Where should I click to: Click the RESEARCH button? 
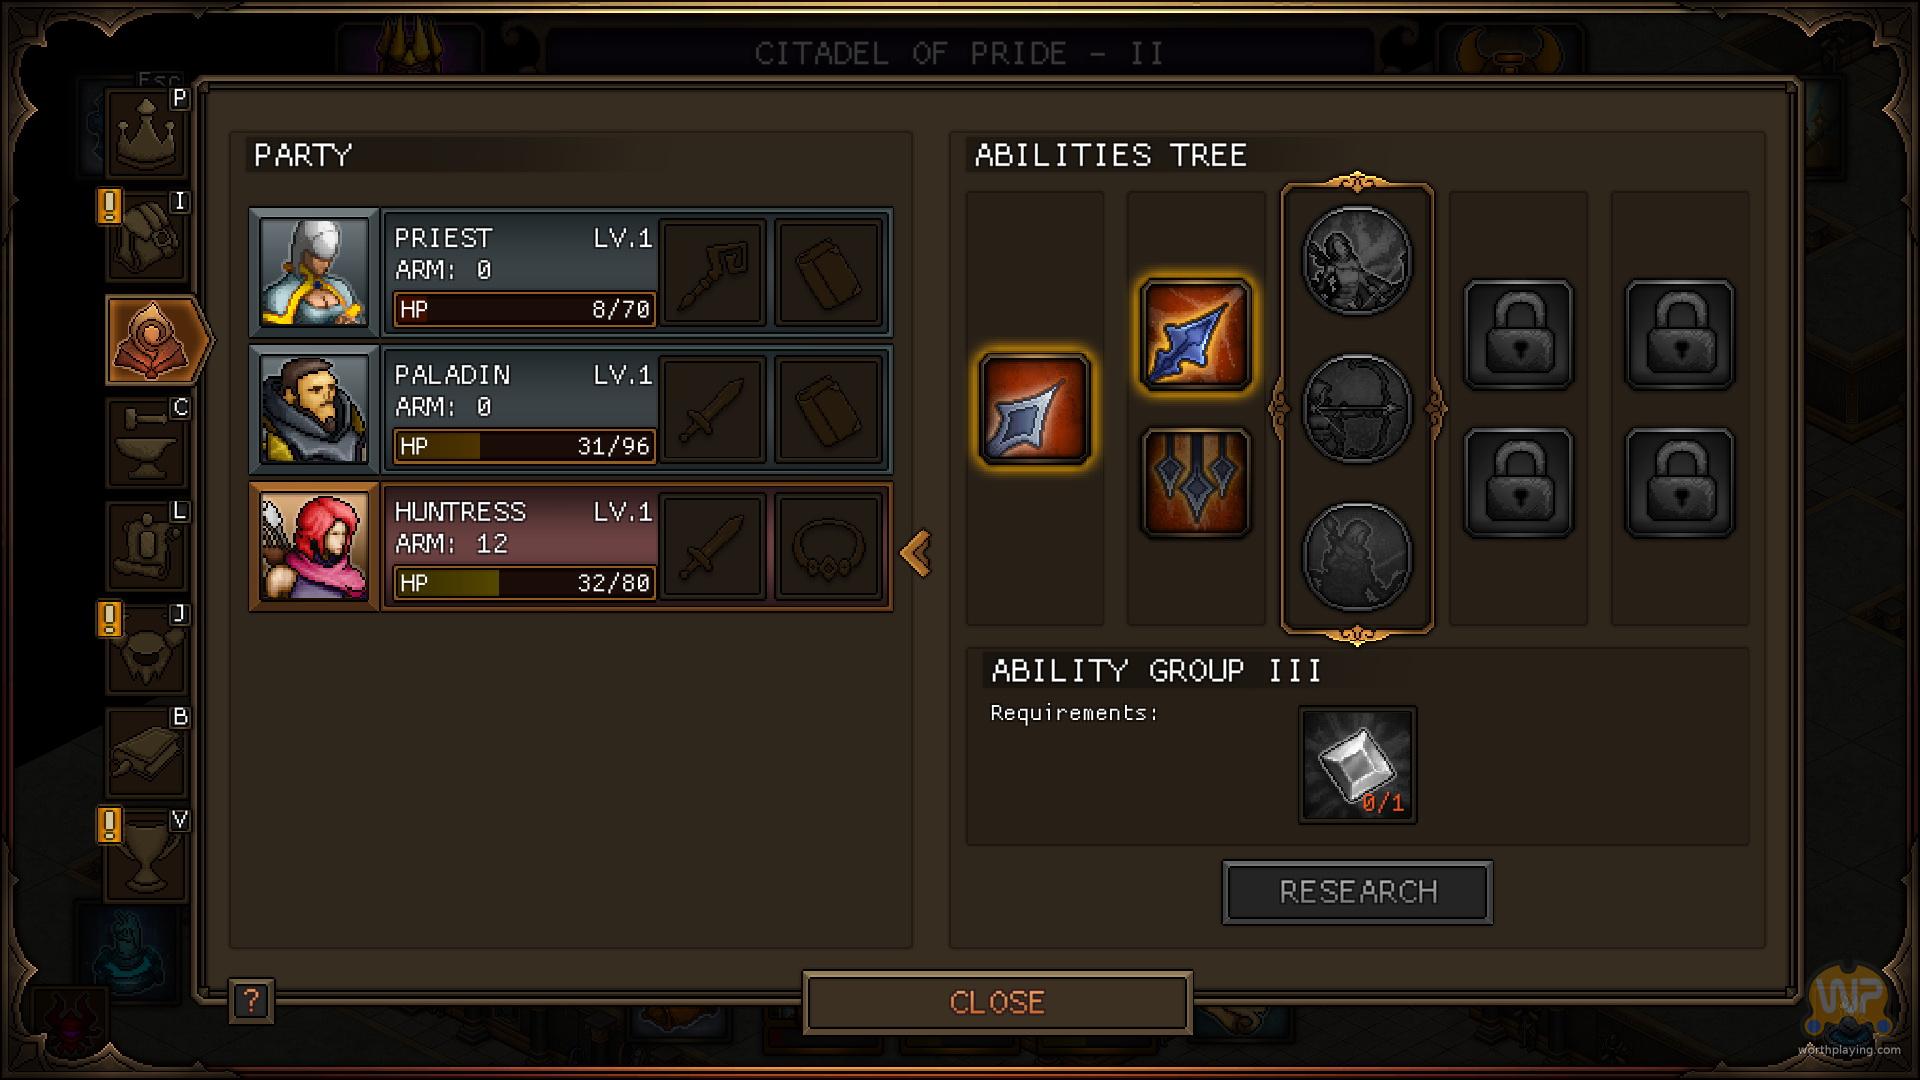click(1357, 892)
